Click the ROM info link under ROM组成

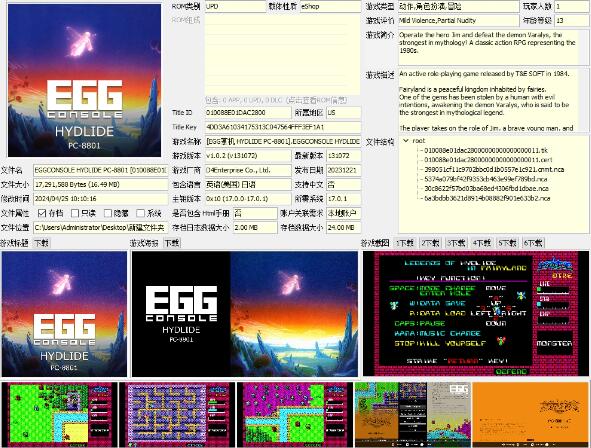(276, 100)
